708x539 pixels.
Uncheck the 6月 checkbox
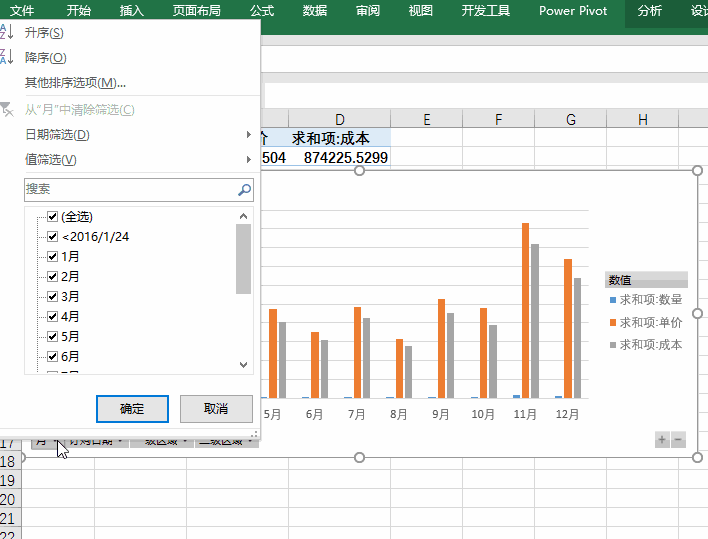coord(52,357)
